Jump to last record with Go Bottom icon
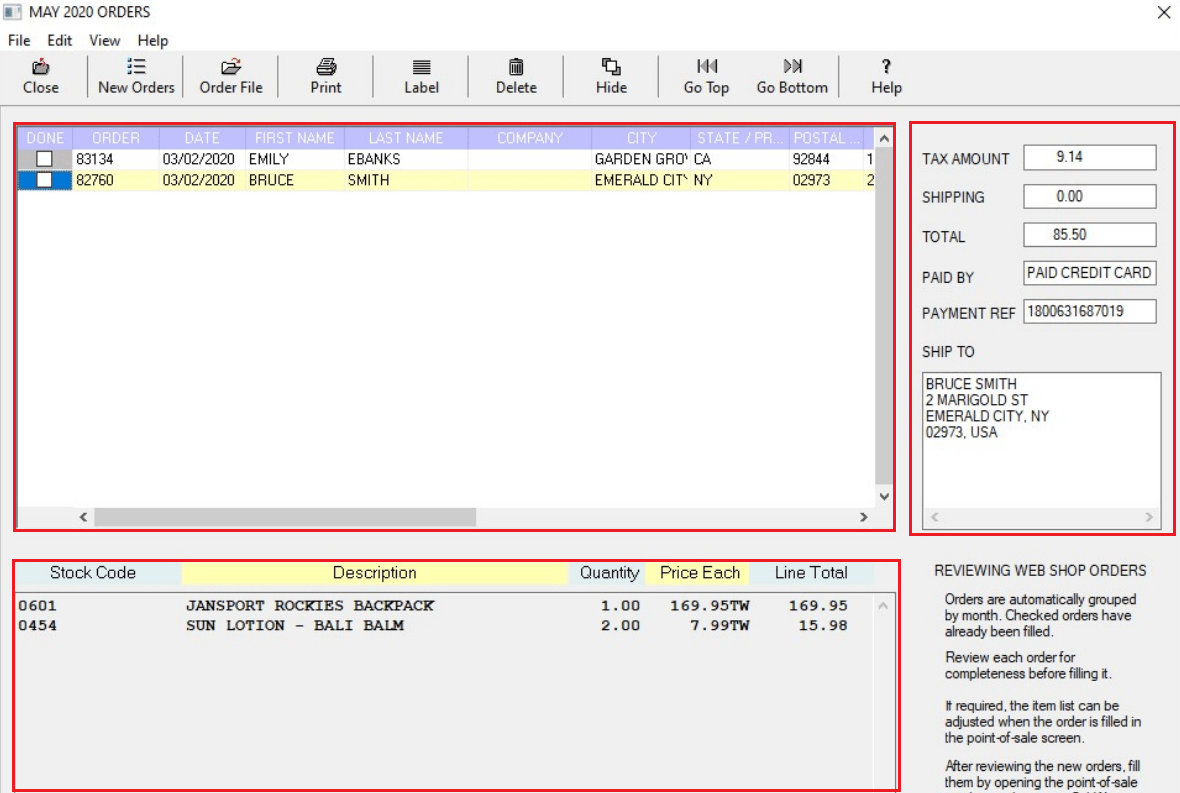1180x793 pixels. click(791, 75)
